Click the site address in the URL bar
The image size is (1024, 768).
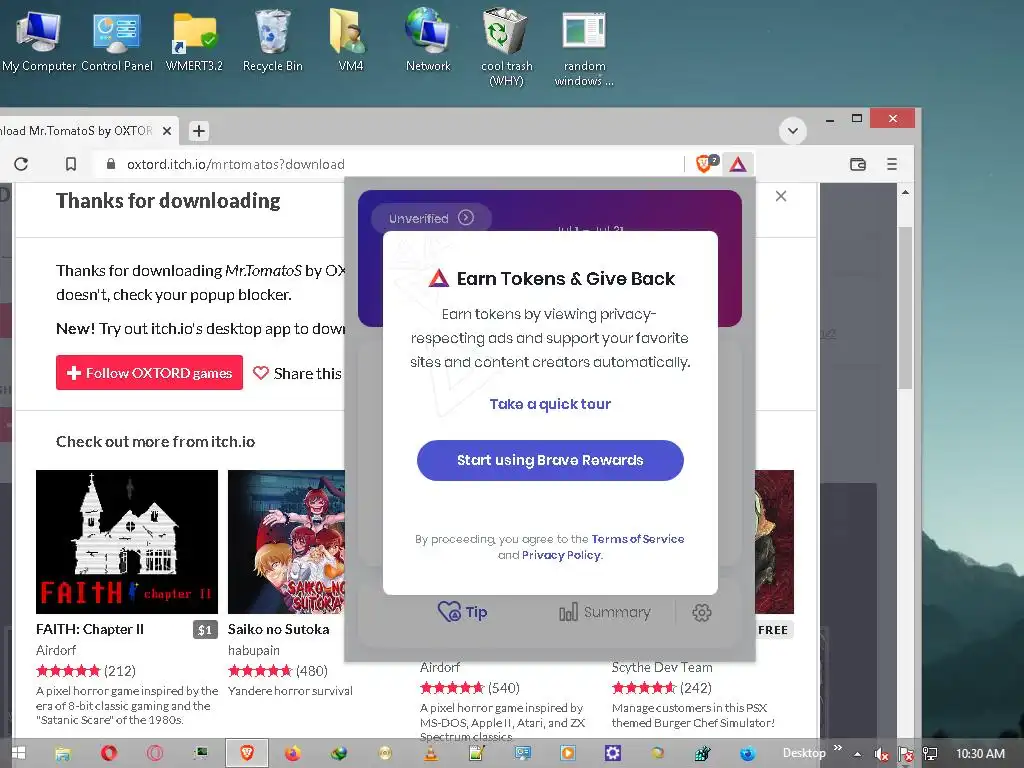point(236,164)
